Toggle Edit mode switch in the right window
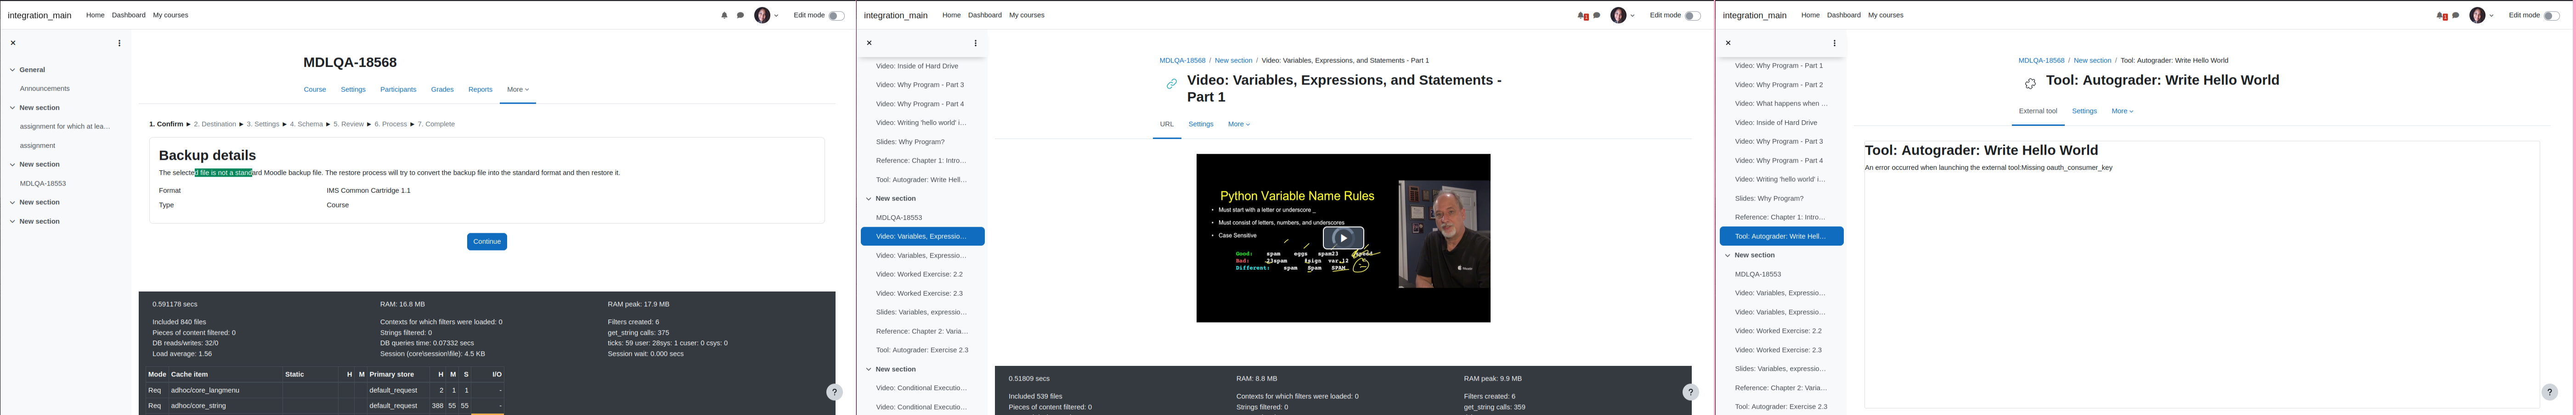This screenshot has width=2576, height=415. click(2551, 15)
